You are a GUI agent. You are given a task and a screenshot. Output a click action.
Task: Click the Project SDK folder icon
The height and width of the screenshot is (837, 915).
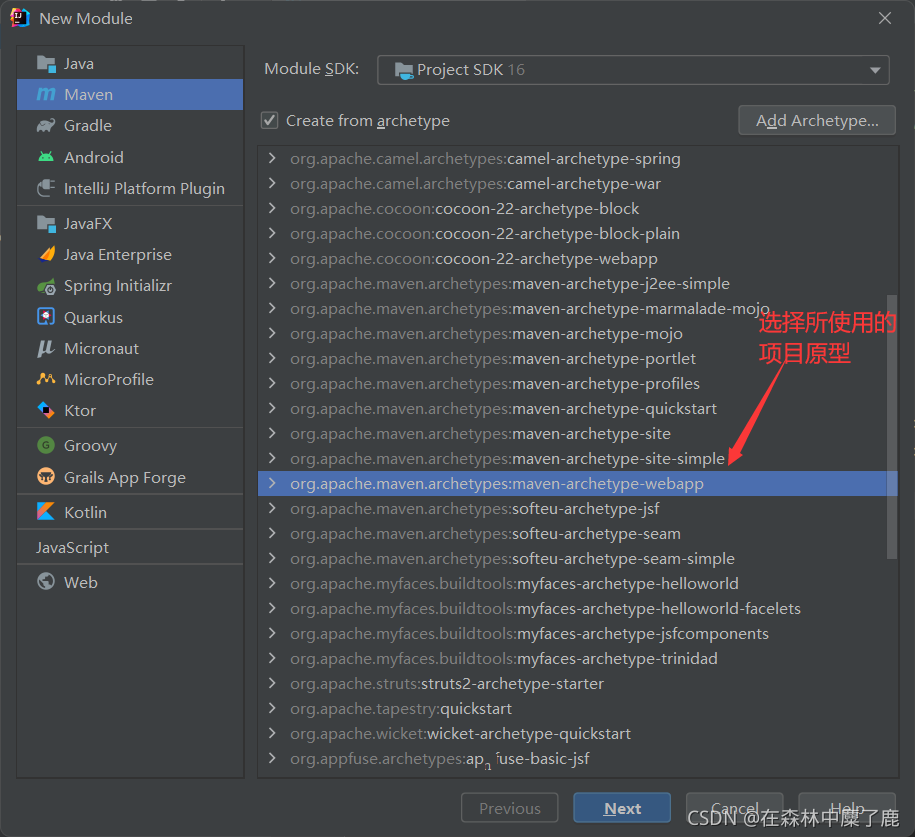tap(404, 71)
